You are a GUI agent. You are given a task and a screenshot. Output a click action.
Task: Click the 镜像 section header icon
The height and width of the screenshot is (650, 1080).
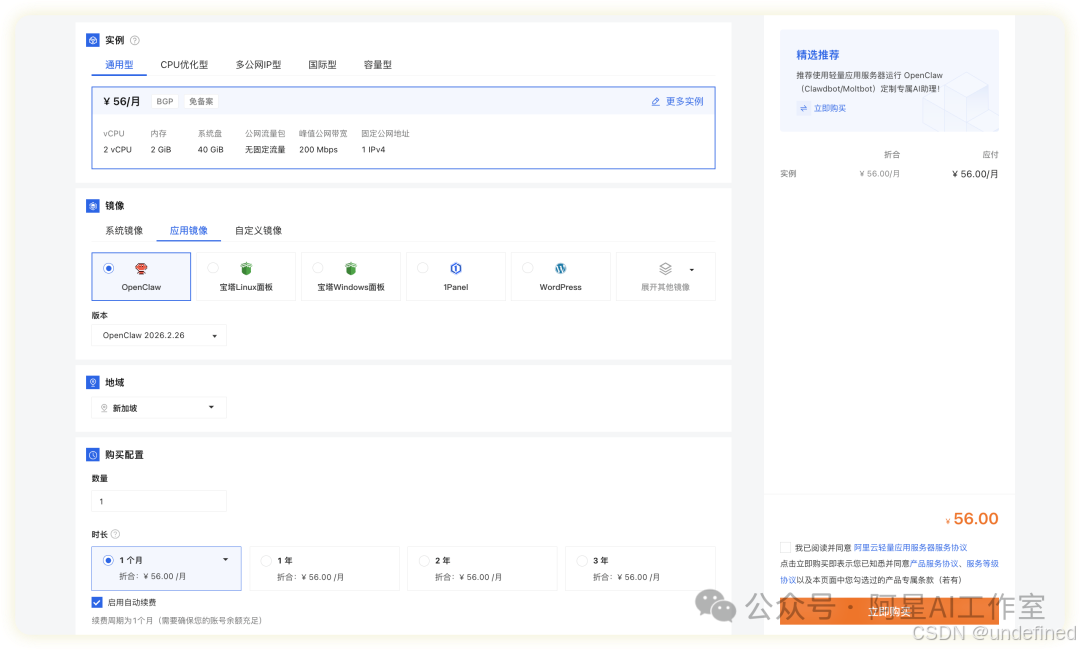(91, 206)
